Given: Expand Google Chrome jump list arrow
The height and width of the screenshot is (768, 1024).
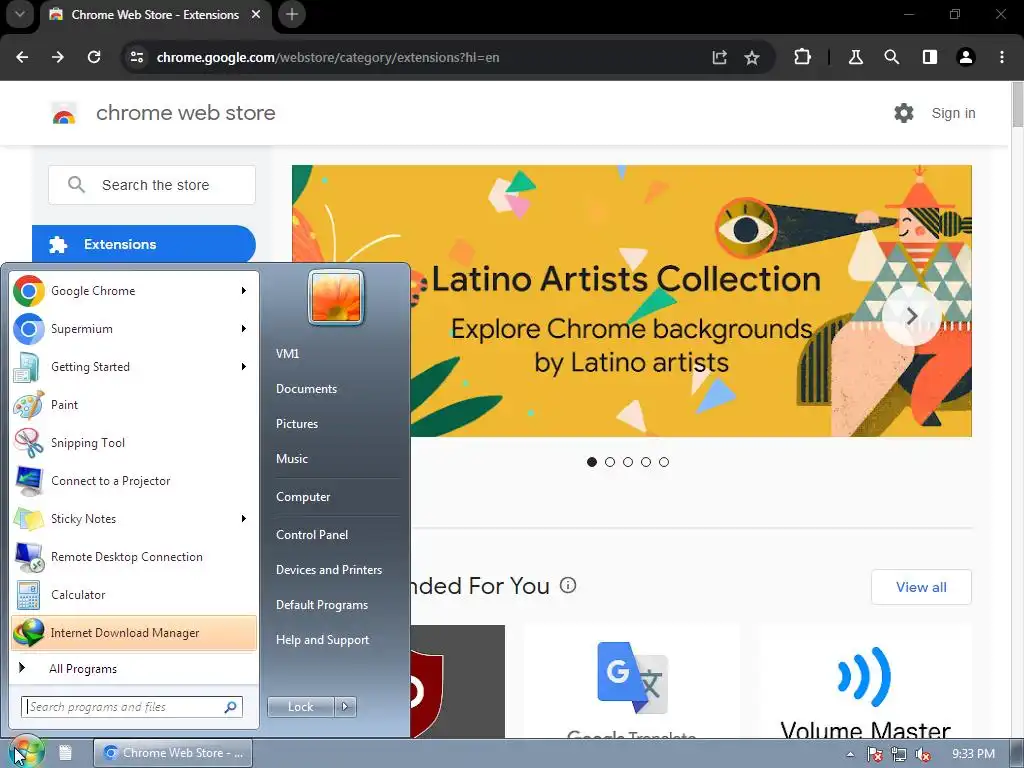Looking at the screenshot, I should tap(244, 291).
